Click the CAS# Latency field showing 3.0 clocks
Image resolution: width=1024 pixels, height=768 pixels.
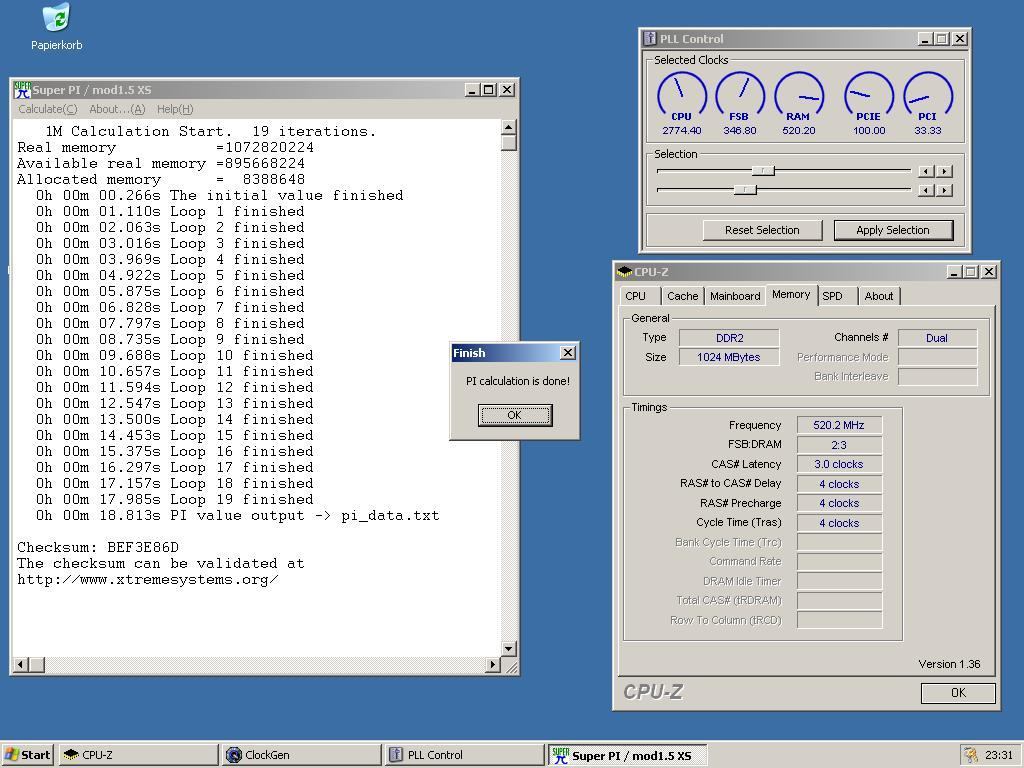point(839,464)
